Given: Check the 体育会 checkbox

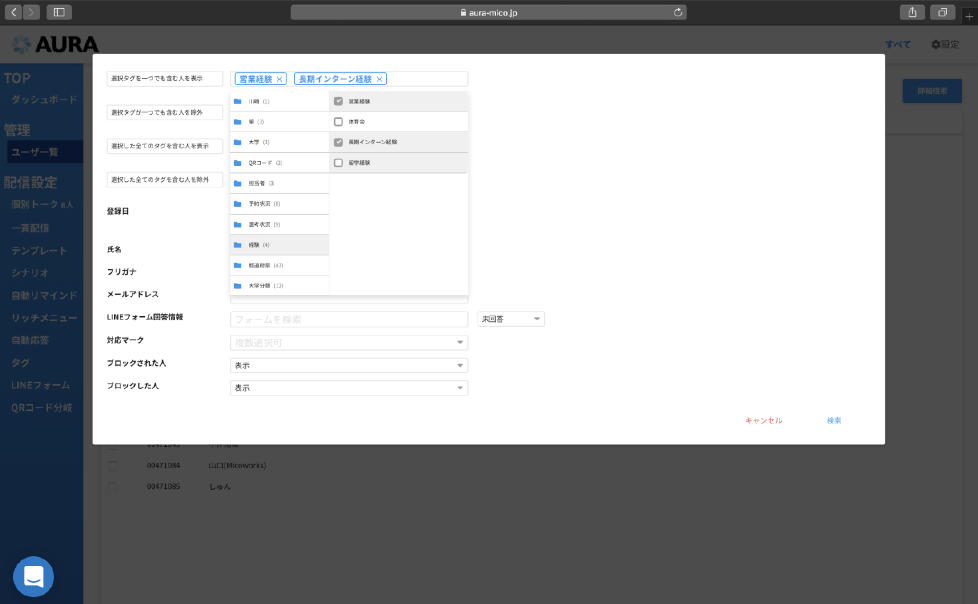Looking at the screenshot, I should point(338,122).
